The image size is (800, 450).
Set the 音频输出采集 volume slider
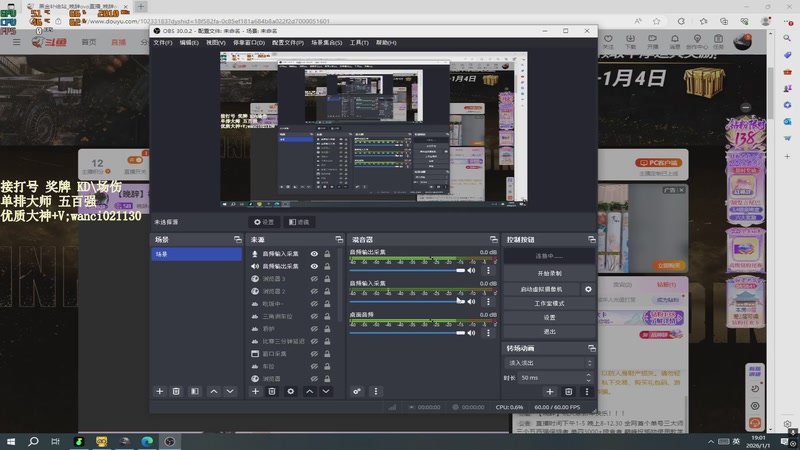click(407, 270)
